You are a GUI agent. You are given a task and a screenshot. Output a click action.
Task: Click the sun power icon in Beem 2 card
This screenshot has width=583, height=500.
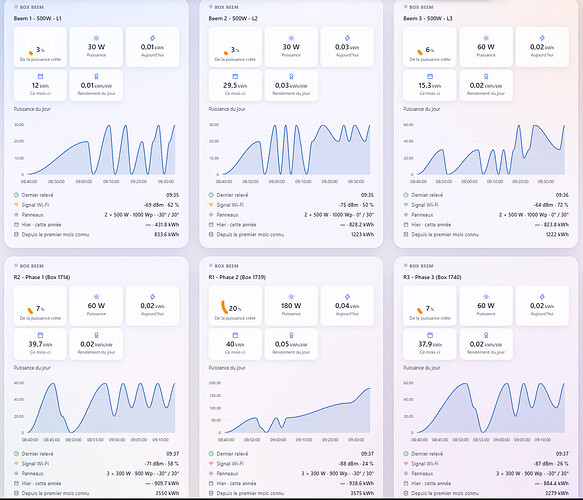point(291,38)
